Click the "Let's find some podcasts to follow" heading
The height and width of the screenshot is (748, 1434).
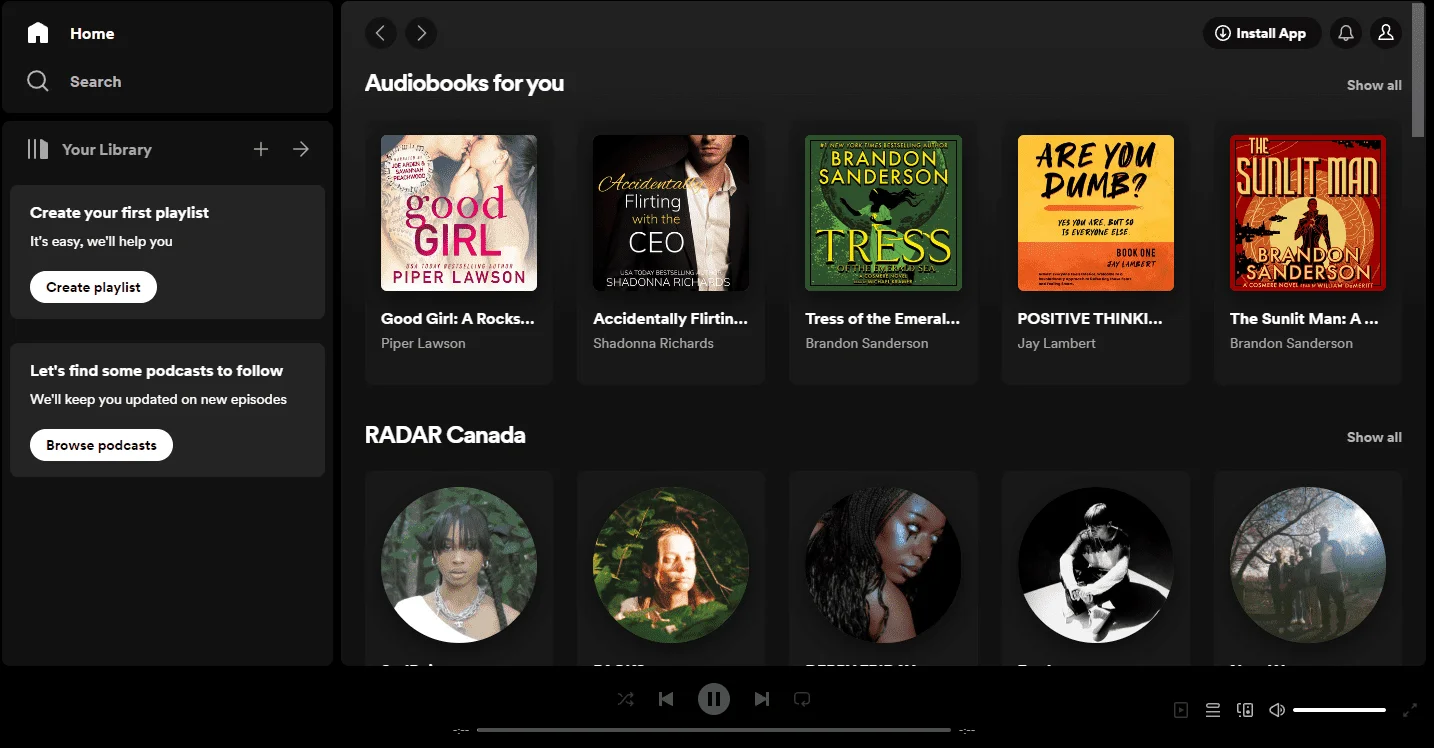(x=156, y=371)
